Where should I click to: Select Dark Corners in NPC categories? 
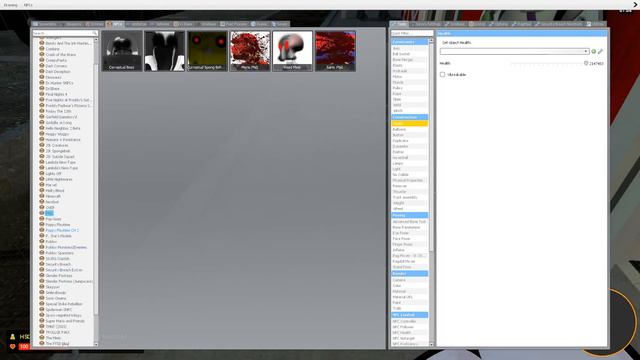click(56, 66)
